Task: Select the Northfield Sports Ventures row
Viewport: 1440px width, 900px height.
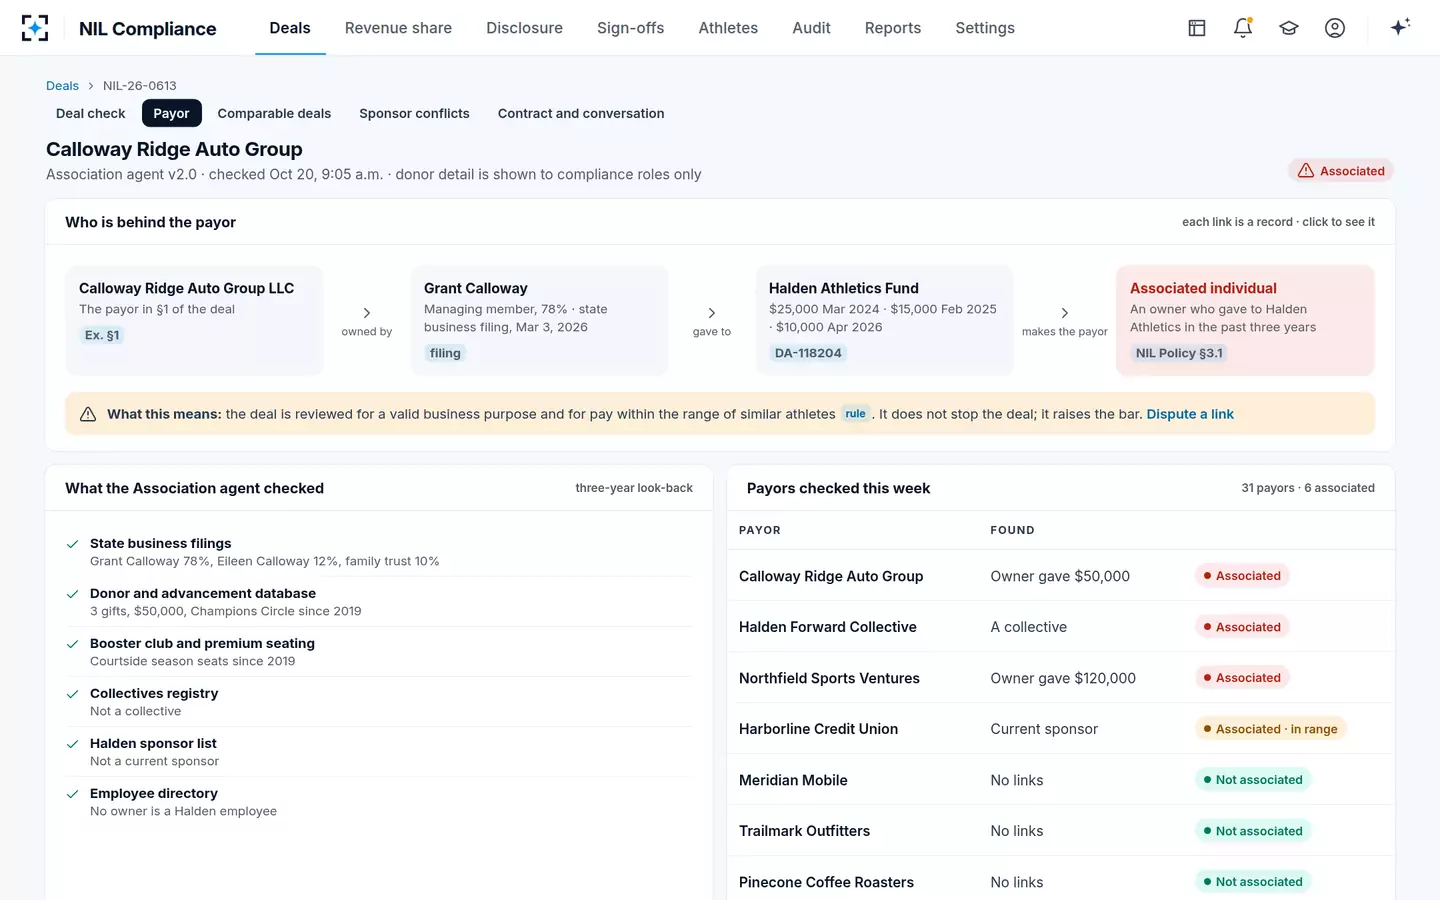Action: (1061, 678)
